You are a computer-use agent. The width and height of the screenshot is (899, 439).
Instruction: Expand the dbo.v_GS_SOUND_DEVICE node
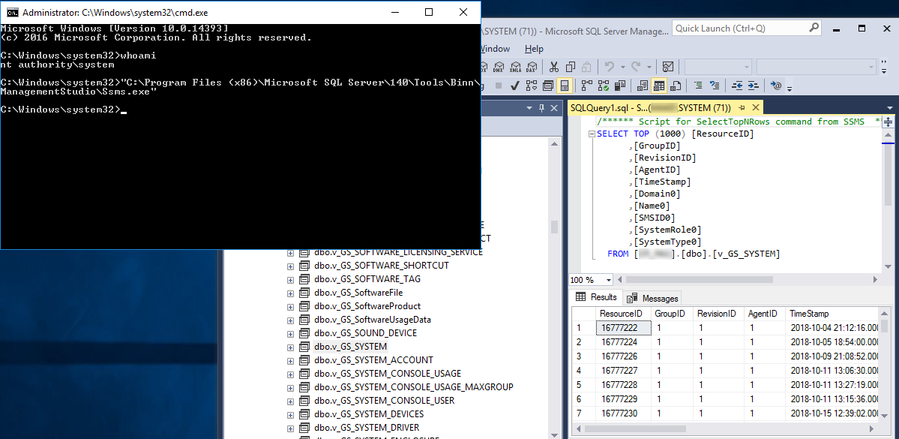(290, 334)
